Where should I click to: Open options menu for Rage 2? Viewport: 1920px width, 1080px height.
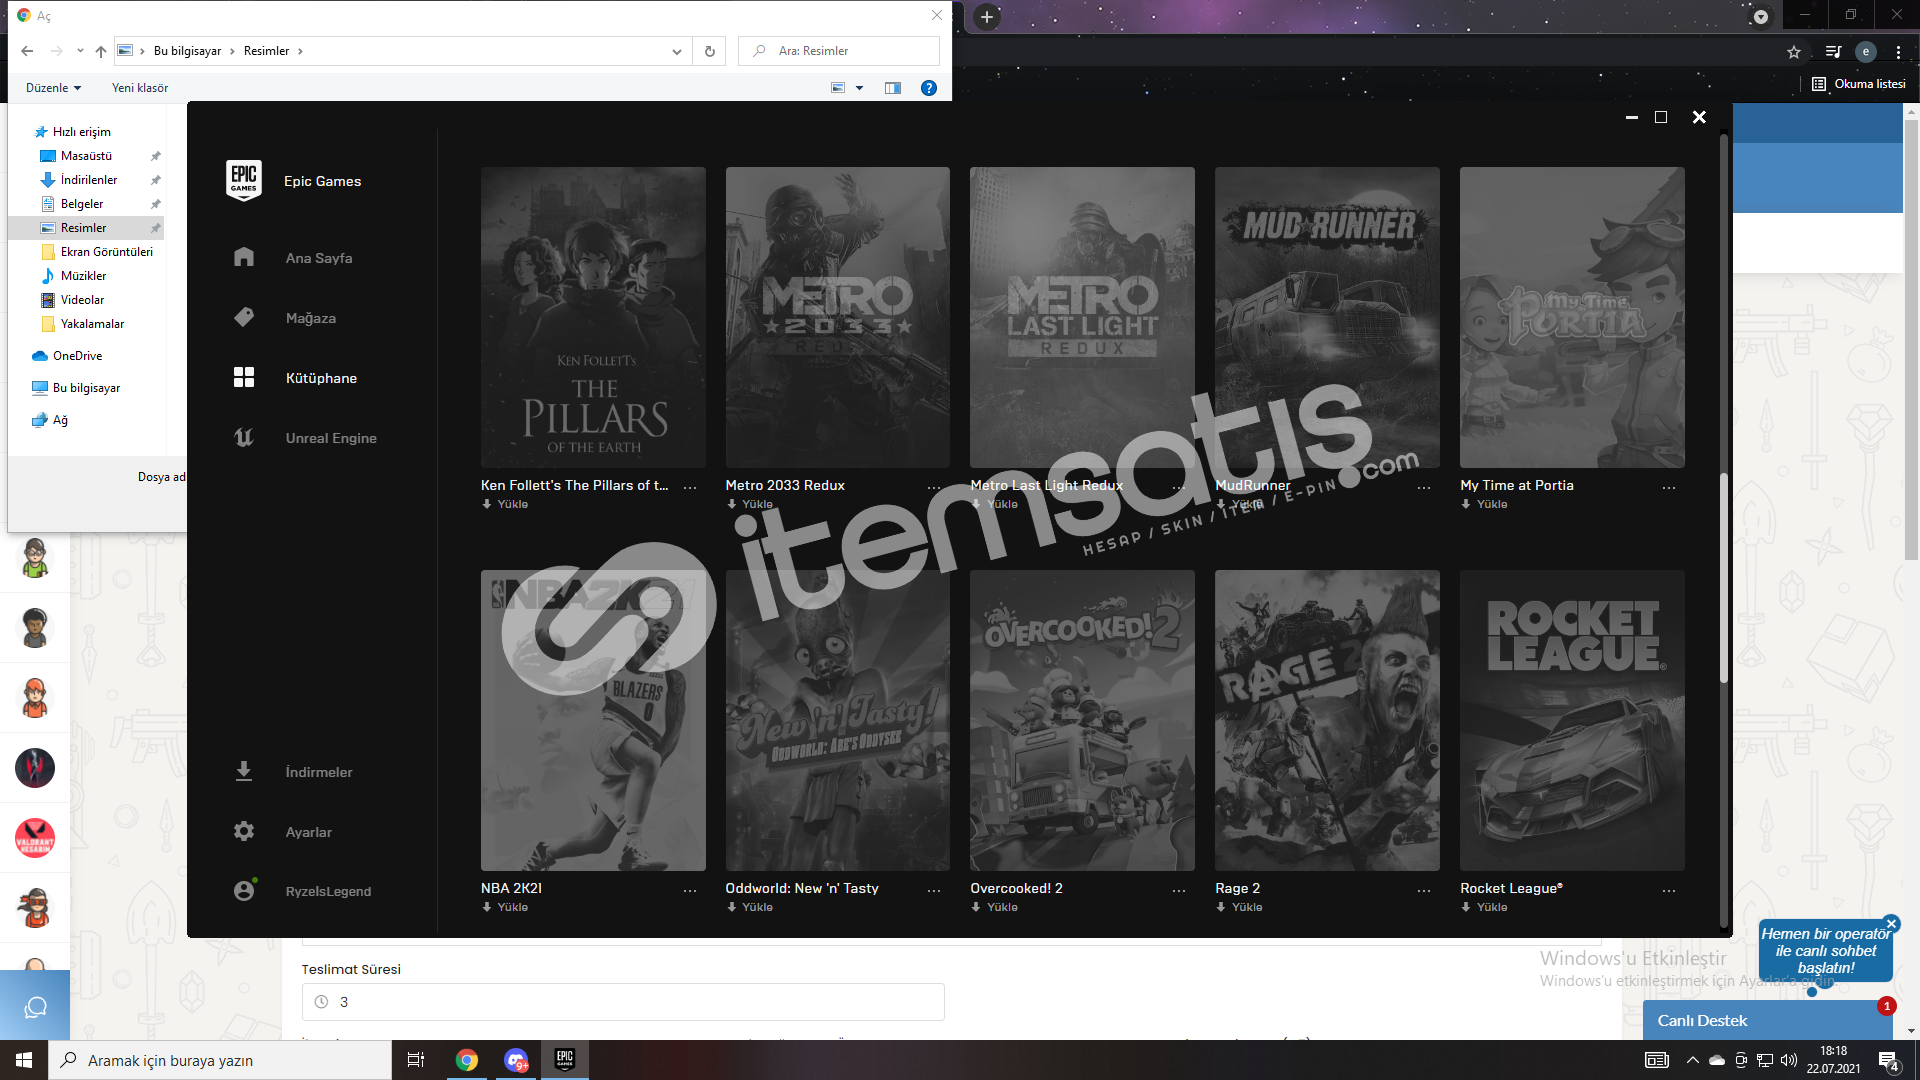(x=1424, y=890)
